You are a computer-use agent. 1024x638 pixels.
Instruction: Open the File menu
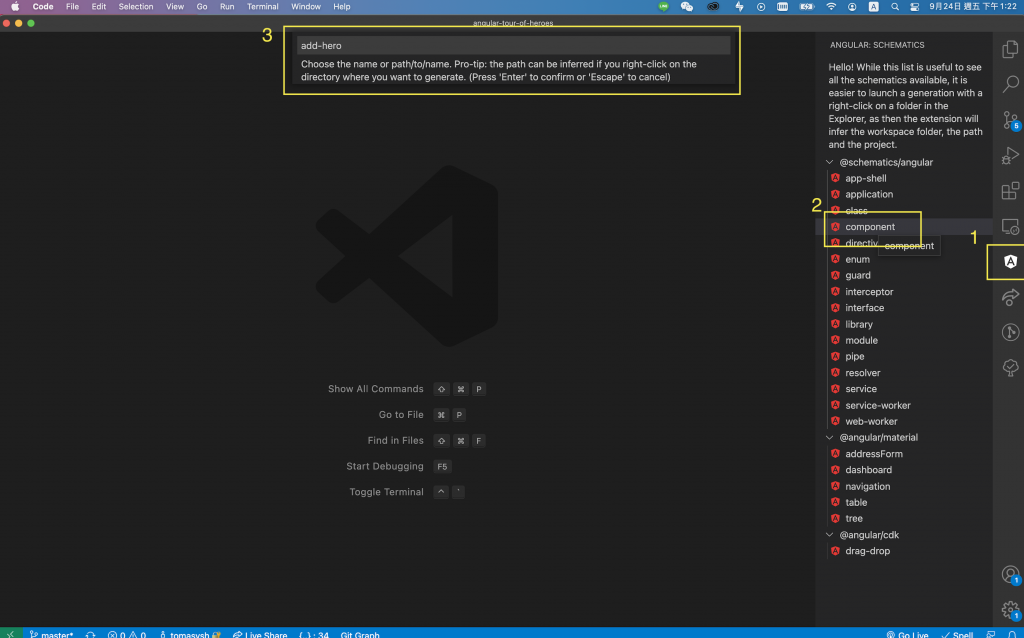(72, 7)
